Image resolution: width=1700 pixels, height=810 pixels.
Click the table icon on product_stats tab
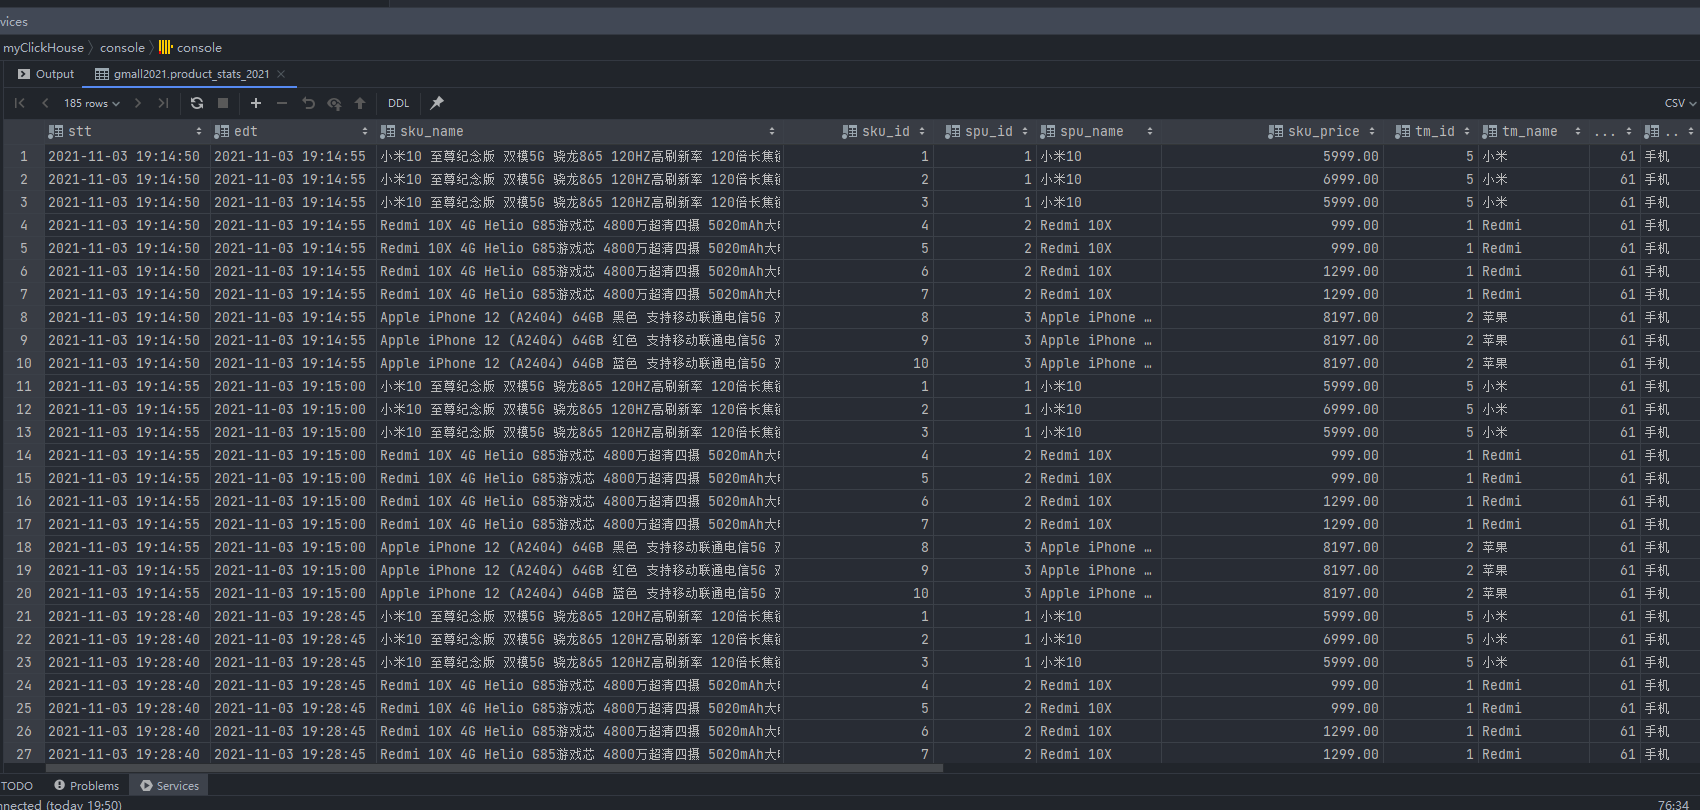tap(102, 74)
